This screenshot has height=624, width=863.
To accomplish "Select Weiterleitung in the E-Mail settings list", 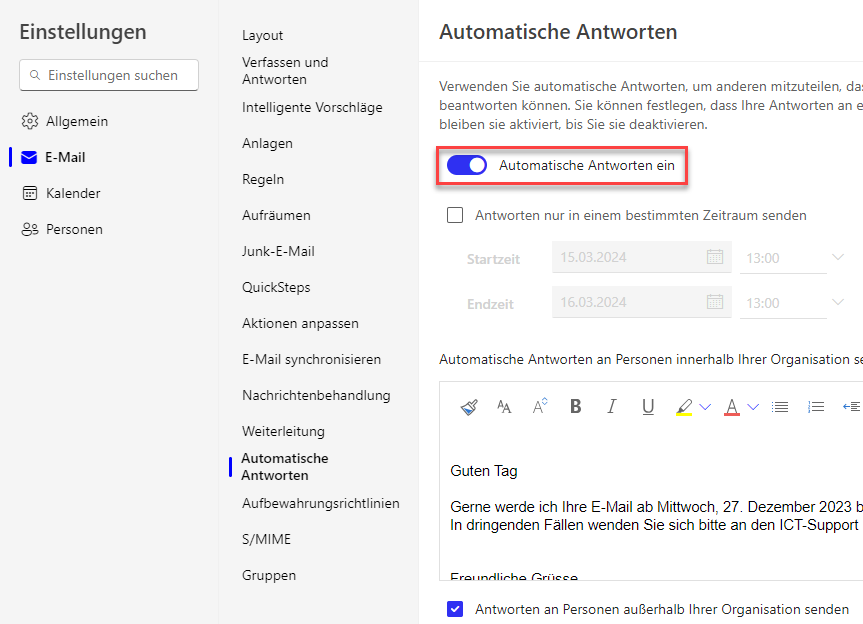I will click(x=283, y=431).
